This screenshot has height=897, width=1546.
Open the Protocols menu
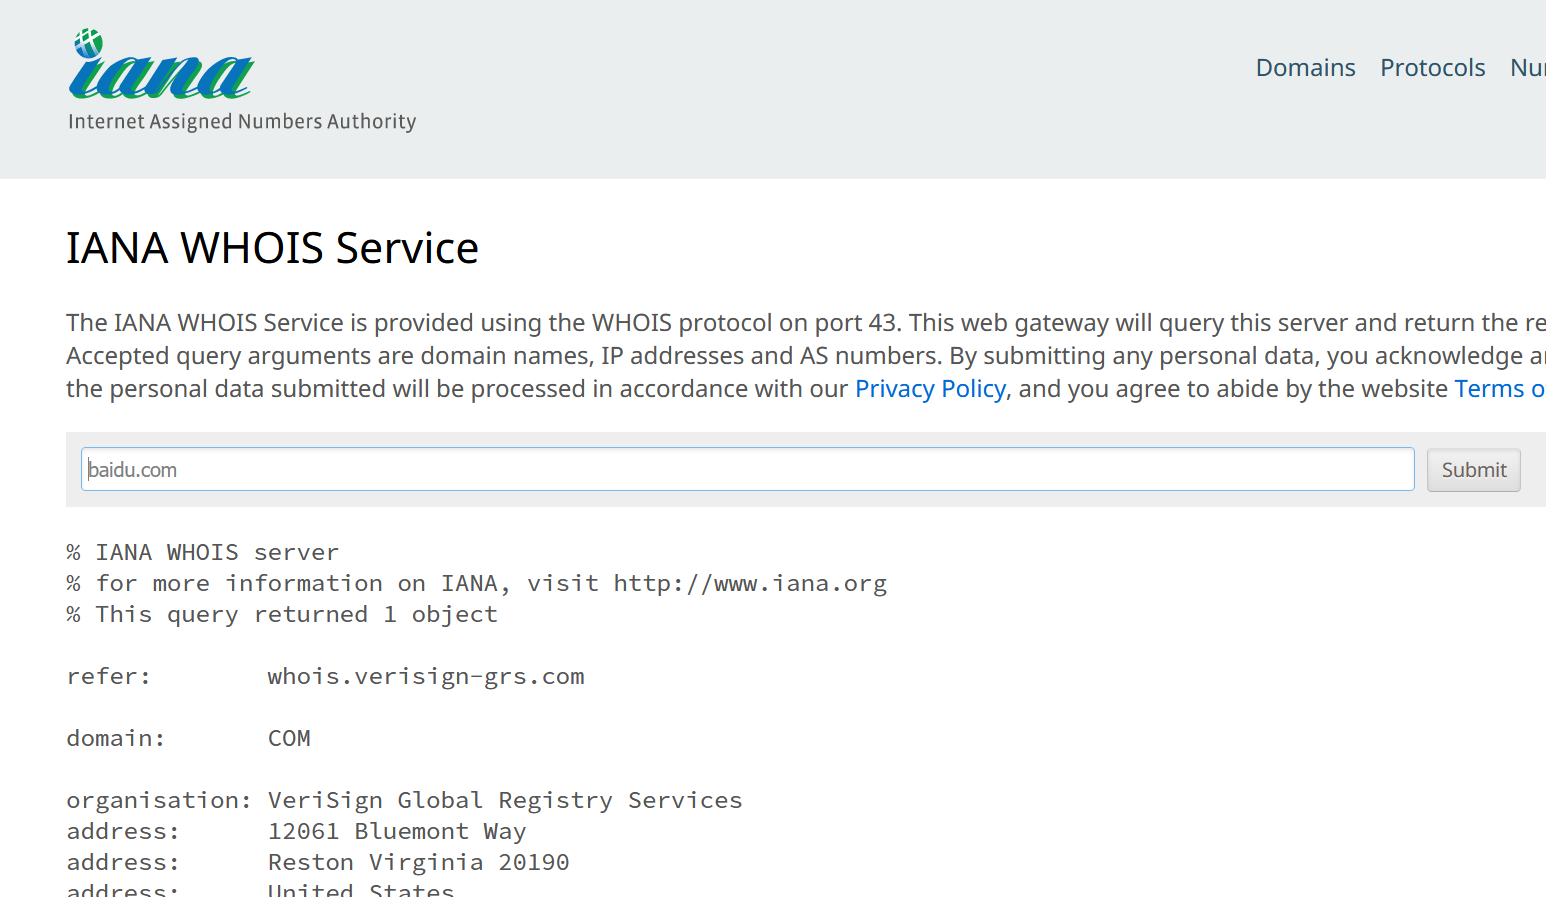[1432, 67]
